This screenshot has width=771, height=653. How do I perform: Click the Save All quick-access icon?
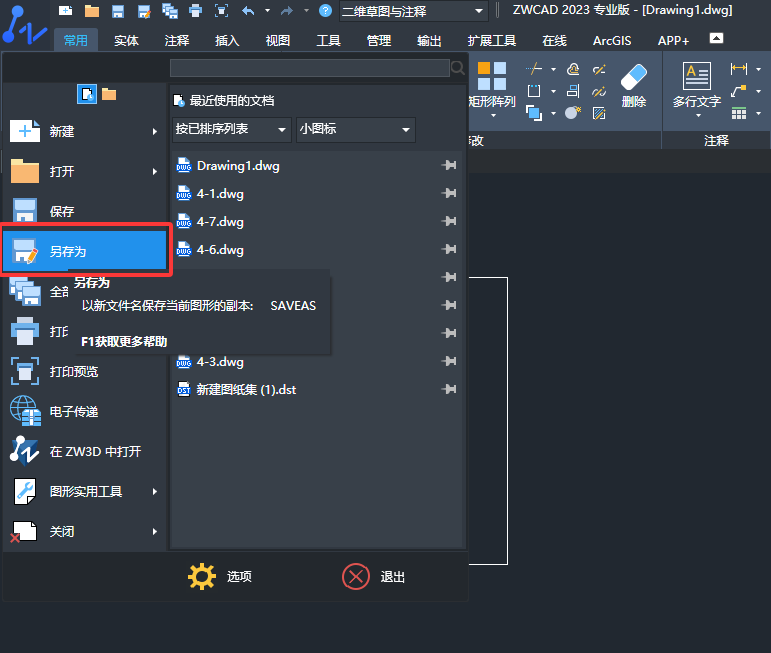click(x=170, y=11)
